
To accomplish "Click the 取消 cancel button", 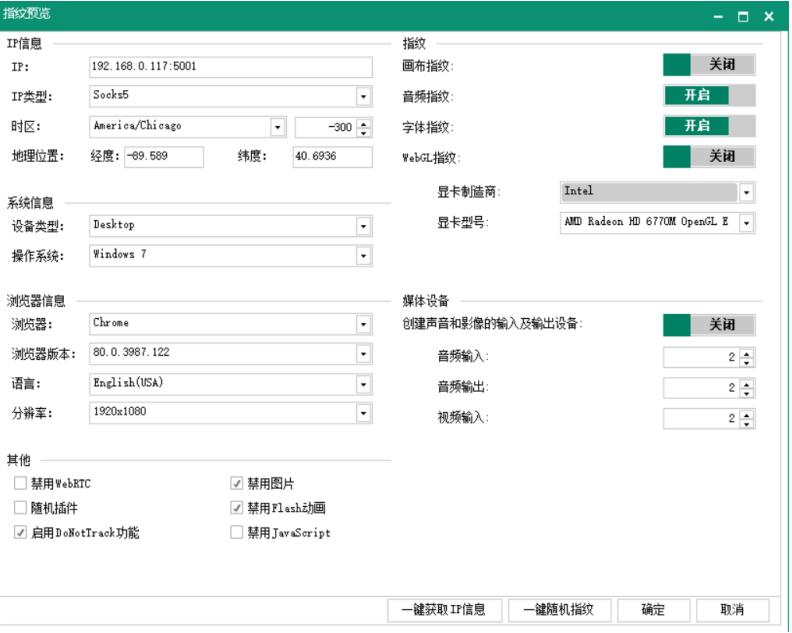I will (732, 610).
